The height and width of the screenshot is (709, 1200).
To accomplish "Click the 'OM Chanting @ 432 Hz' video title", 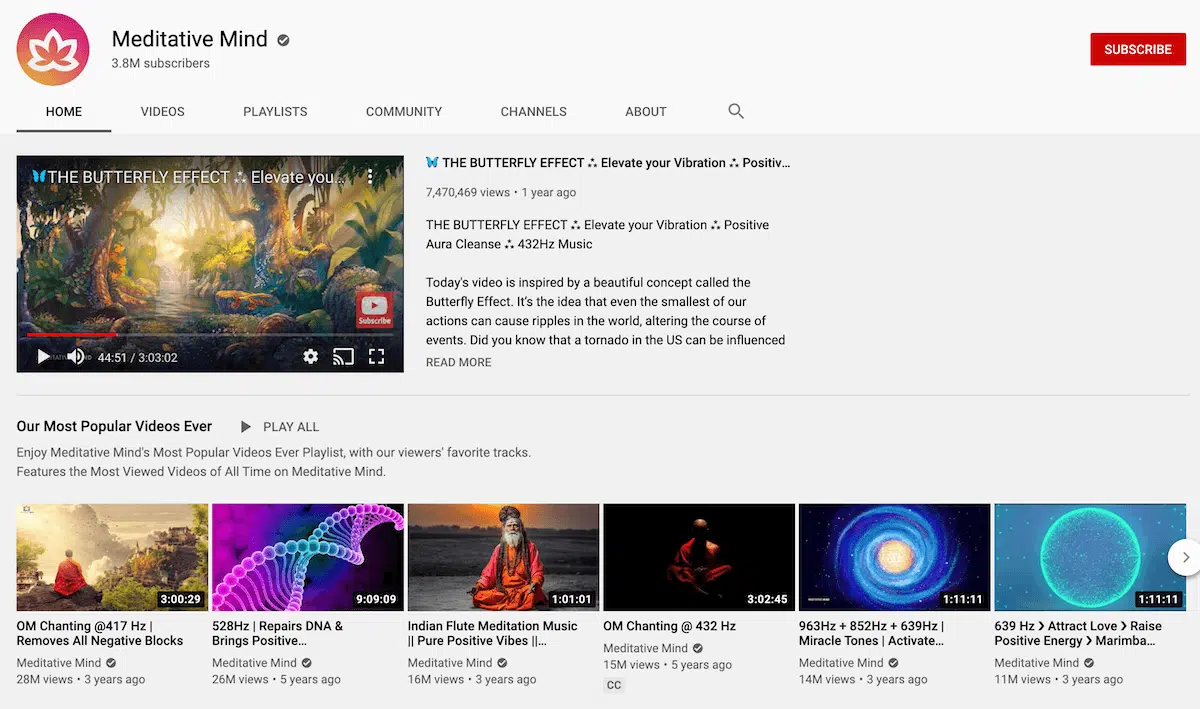I will coord(670,626).
